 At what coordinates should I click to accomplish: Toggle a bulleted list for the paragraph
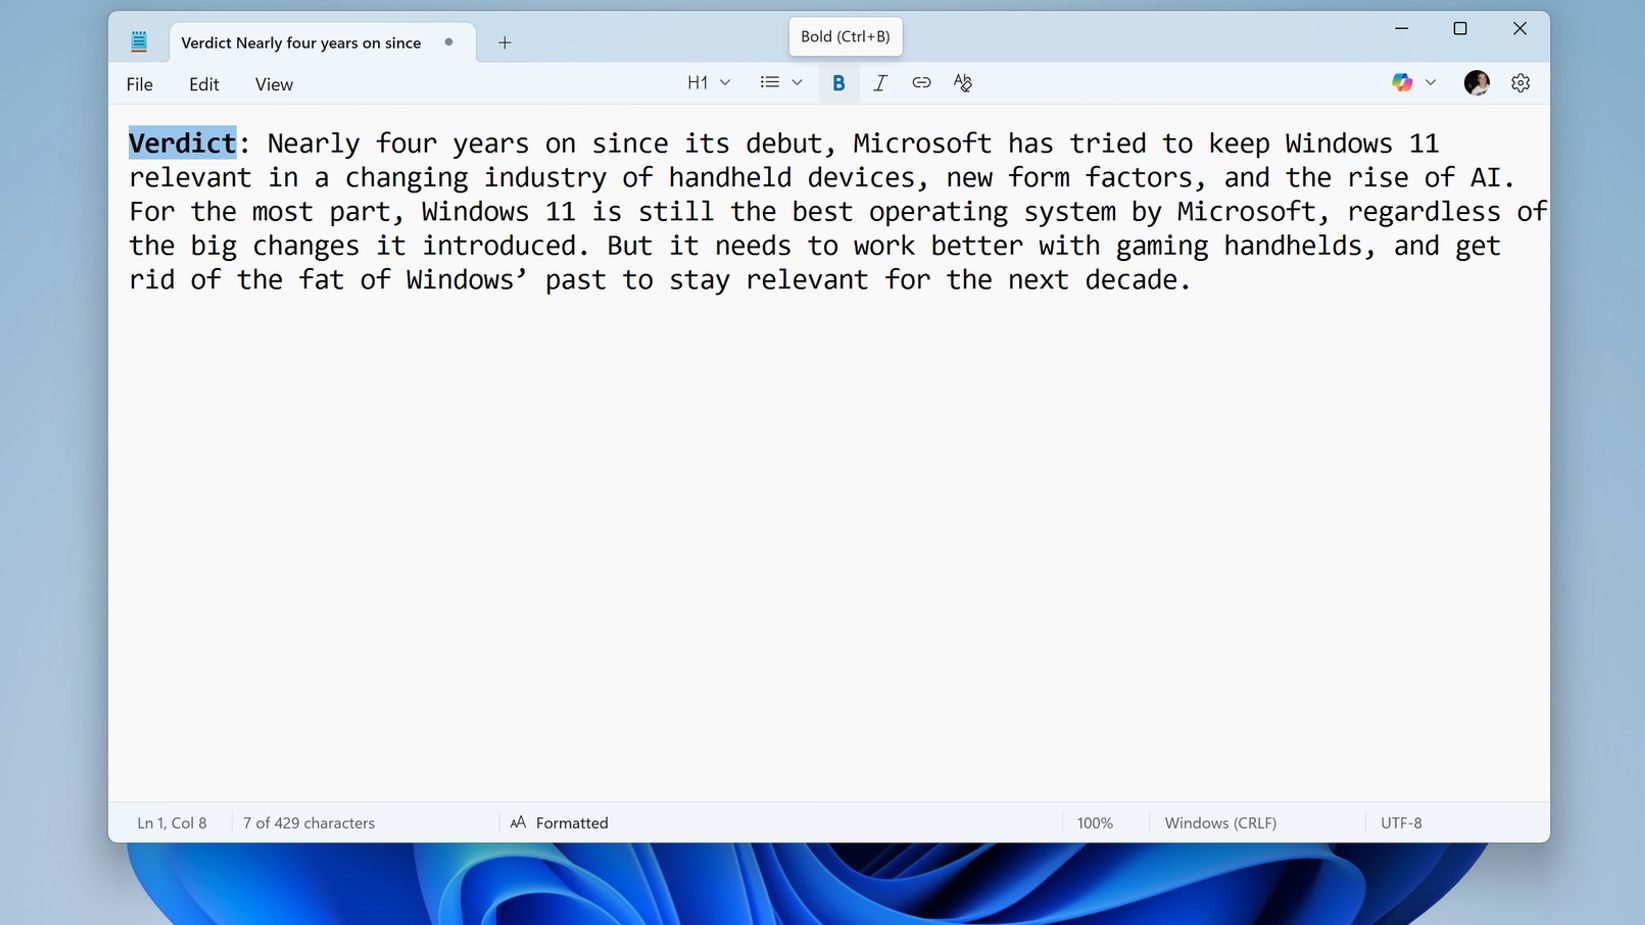click(768, 82)
